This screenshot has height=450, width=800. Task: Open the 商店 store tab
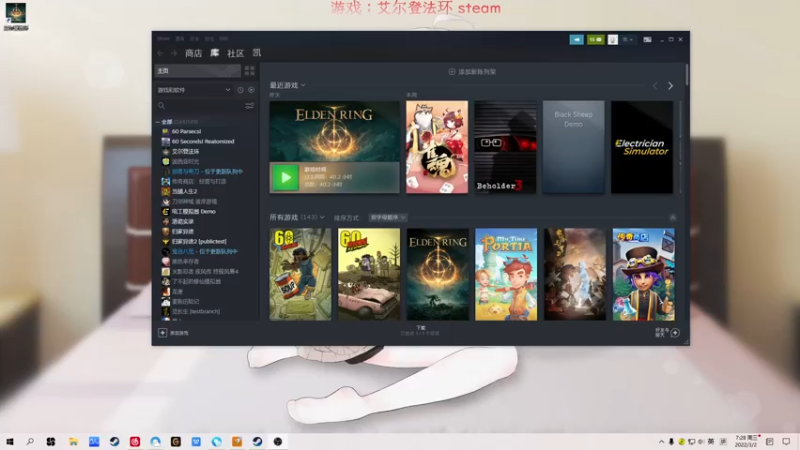click(x=193, y=53)
